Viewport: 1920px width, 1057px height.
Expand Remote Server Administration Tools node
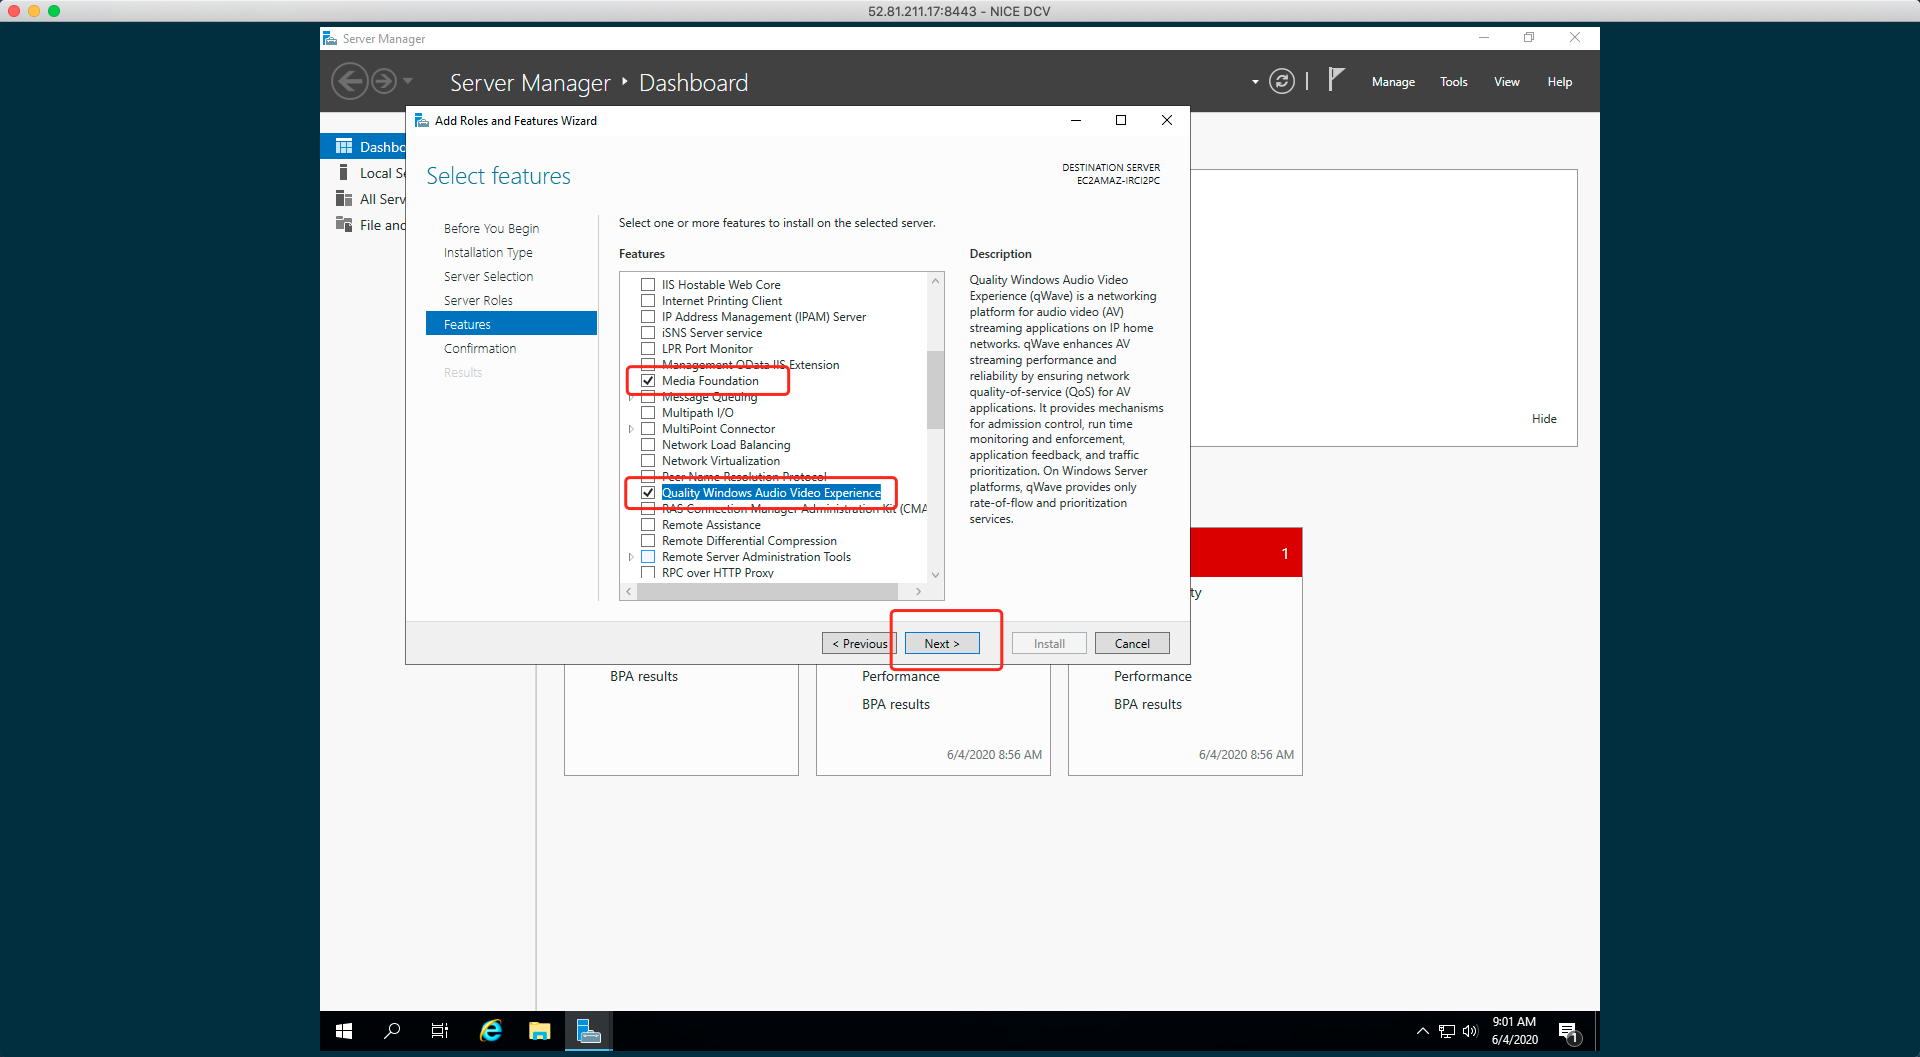pyautogui.click(x=631, y=557)
